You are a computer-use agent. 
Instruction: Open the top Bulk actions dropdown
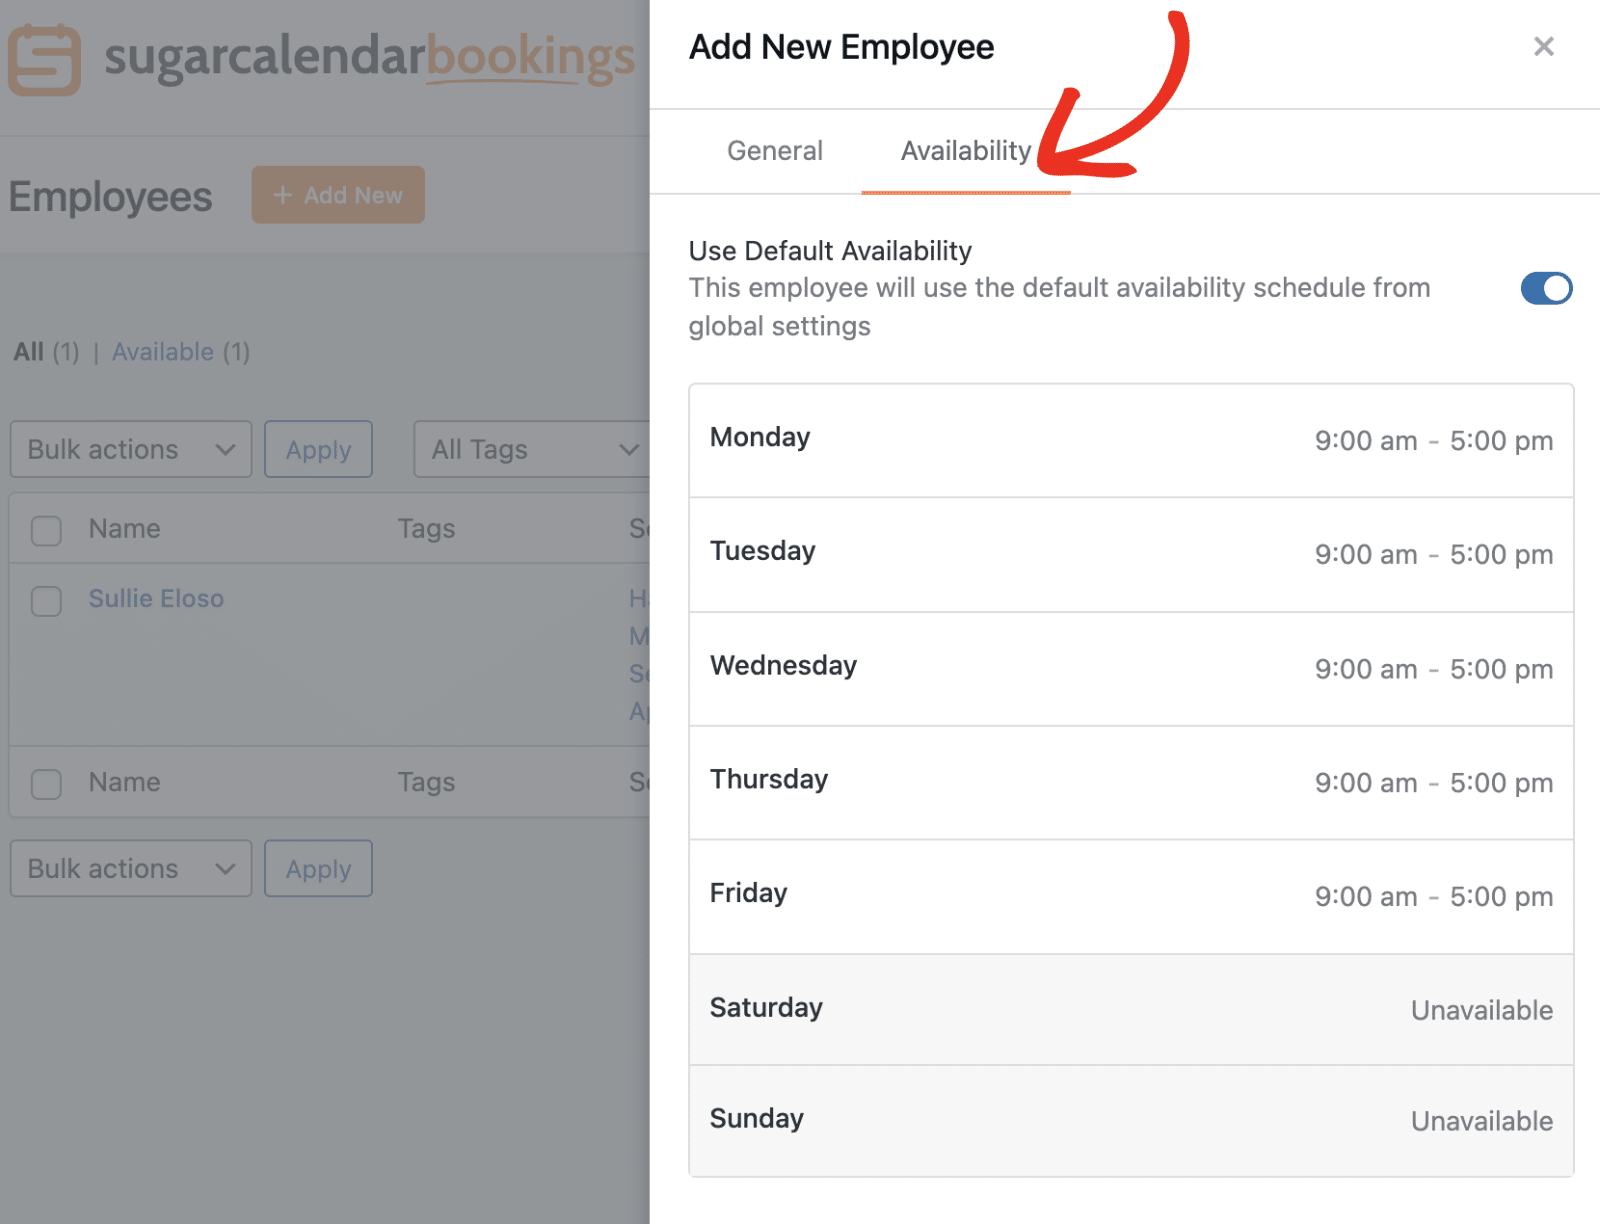(130, 449)
